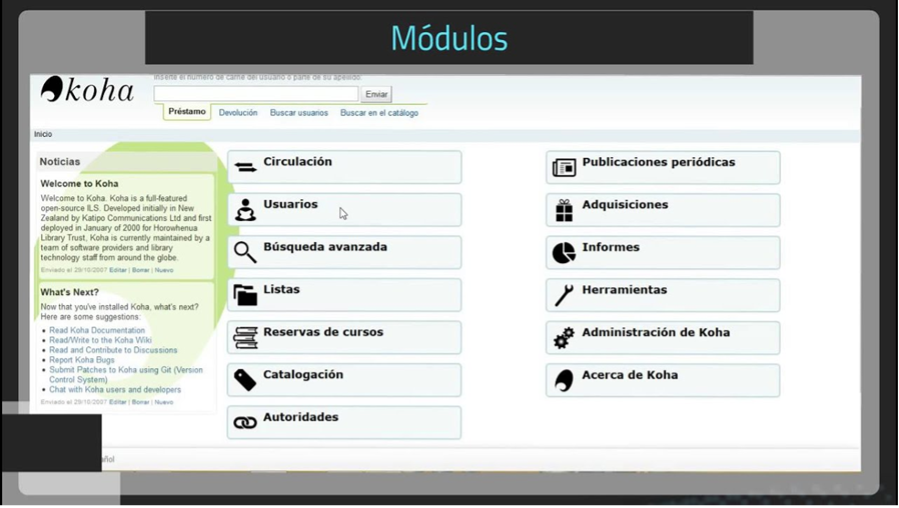The height and width of the screenshot is (508, 899).
Task: Click the Reservas de cursos books icon
Action: (x=245, y=338)
